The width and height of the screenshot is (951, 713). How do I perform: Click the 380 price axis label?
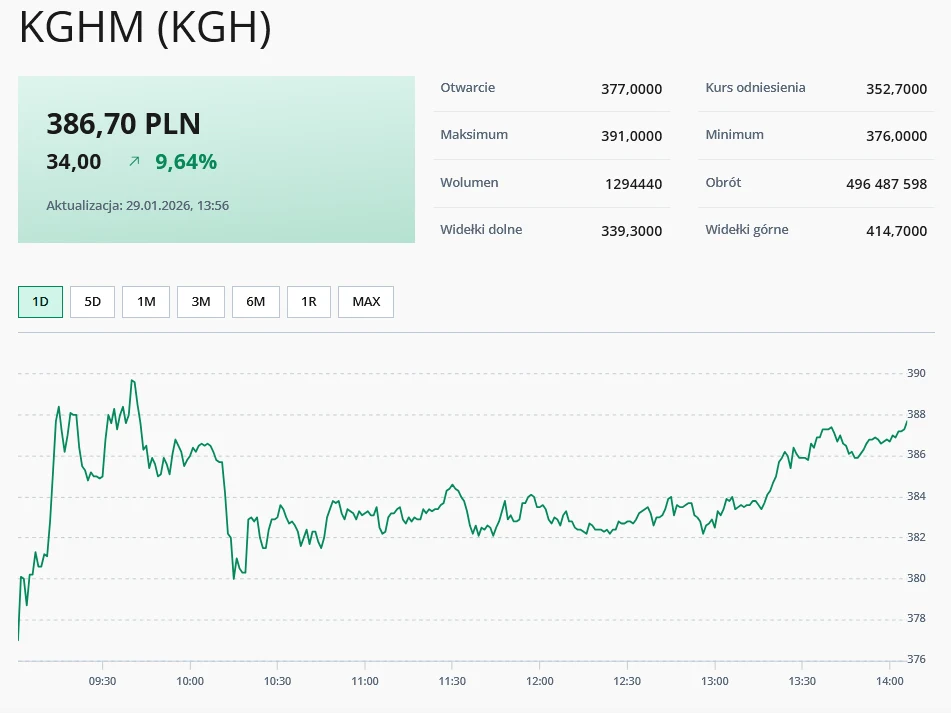tap(916, 578)
